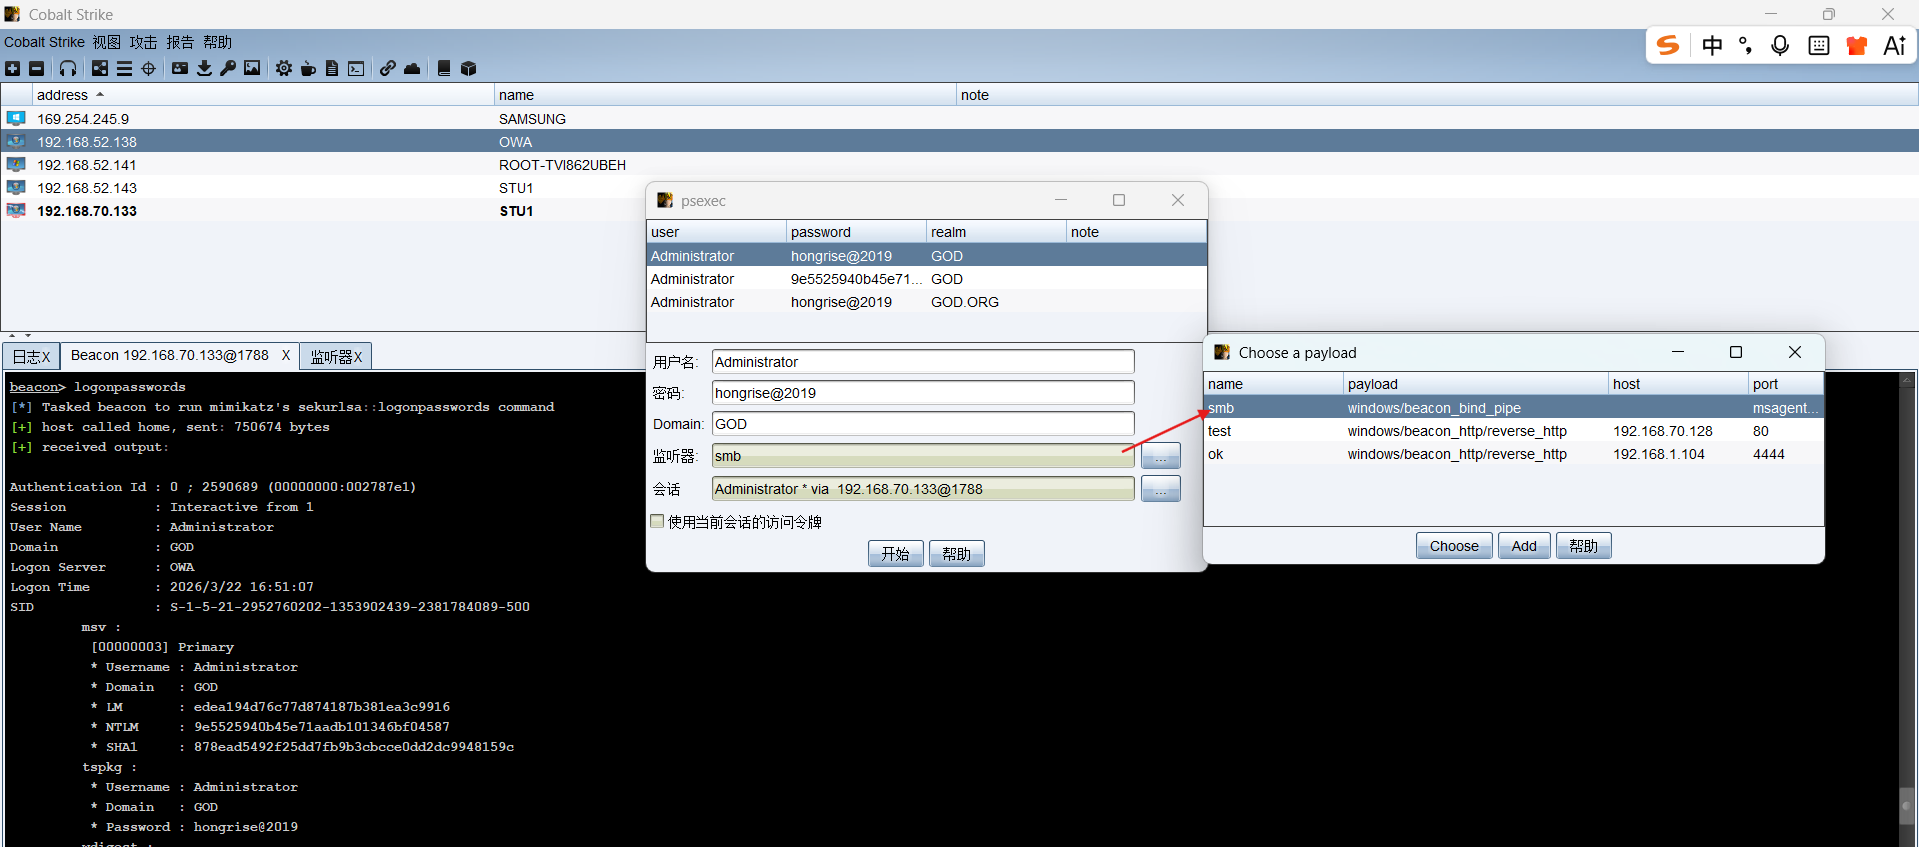Sort psexec credentials by realm column
The image size is (1919, 847).
pos(996,232)
